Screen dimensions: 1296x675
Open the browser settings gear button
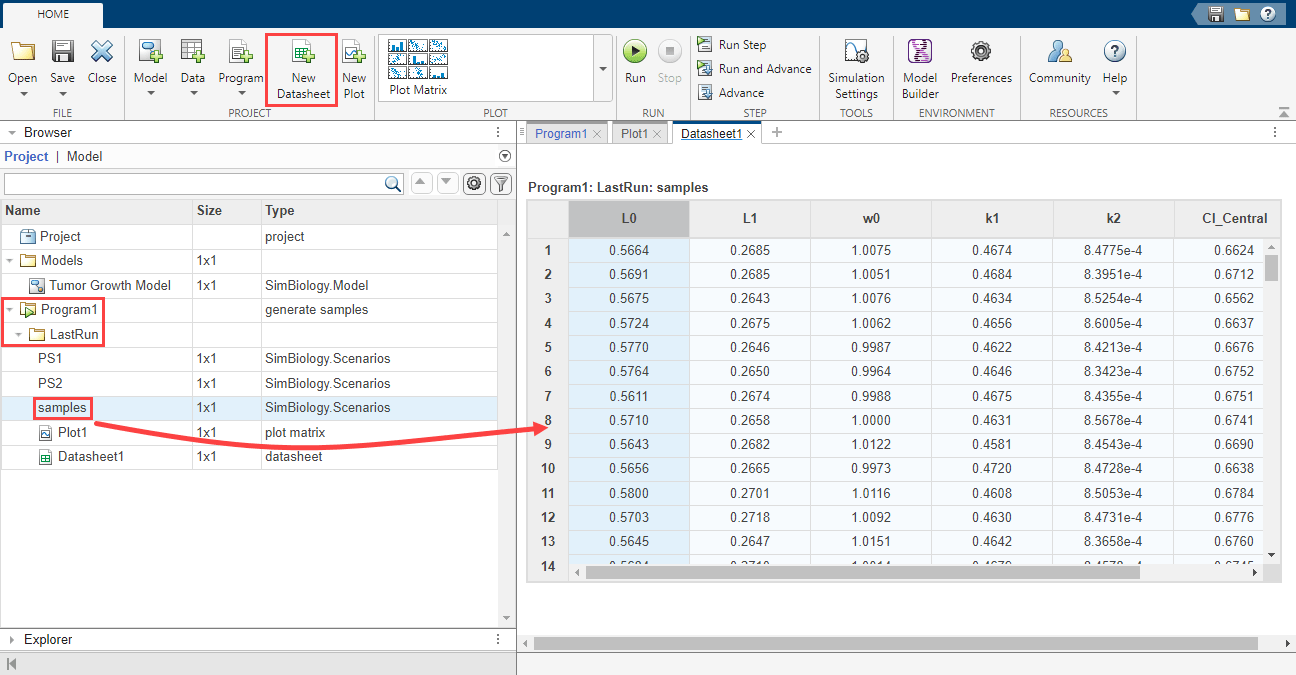pos(474,184)
